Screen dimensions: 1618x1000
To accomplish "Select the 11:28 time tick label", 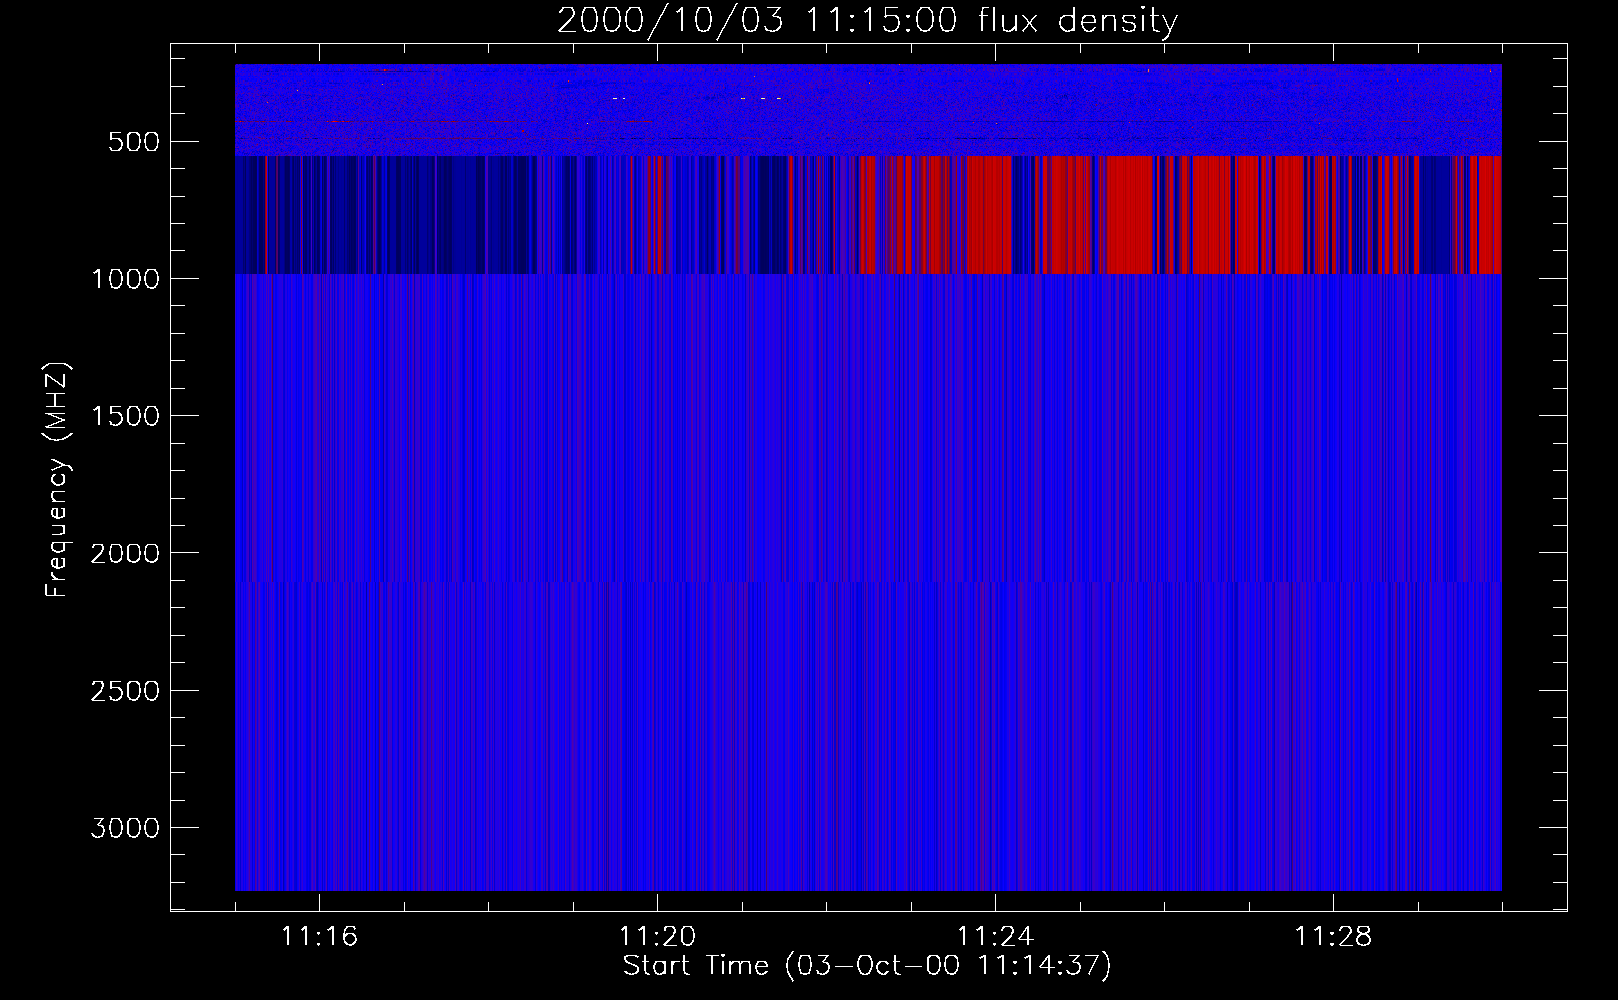I will click(1333, 937).
